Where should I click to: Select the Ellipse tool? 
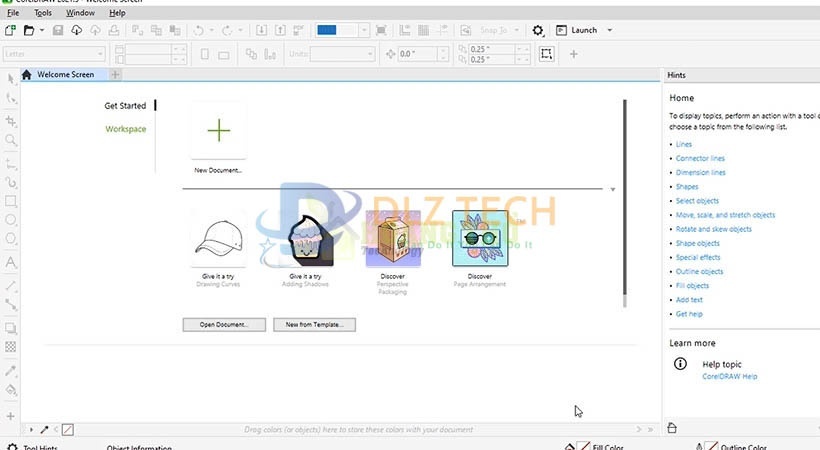coord(11,220)
